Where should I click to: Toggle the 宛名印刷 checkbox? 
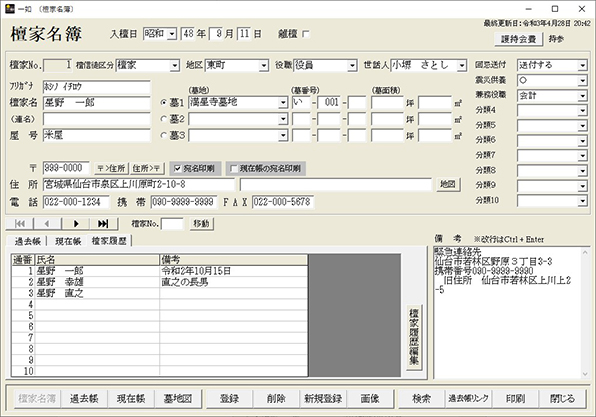click(x=178, y=168)
